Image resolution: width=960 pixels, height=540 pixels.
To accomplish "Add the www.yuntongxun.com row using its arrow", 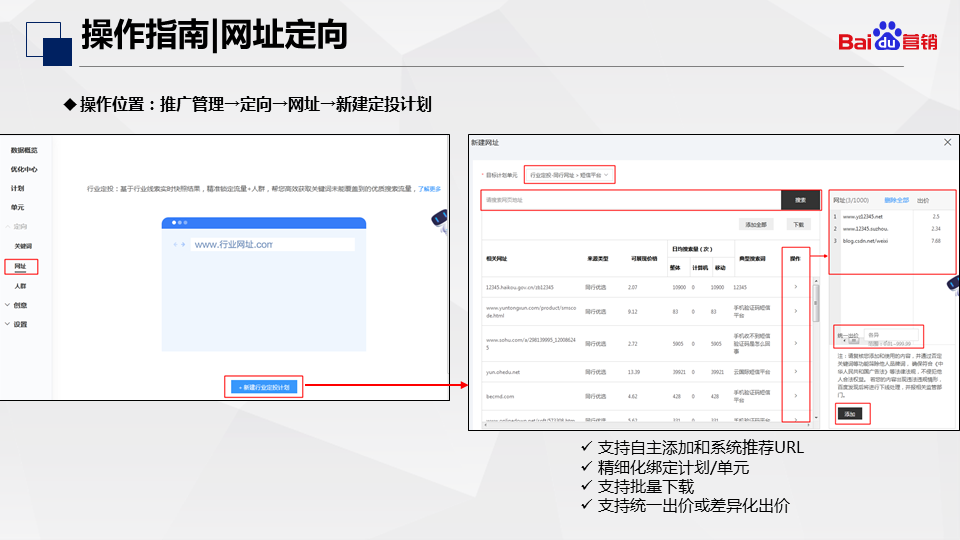I will click(x=796, y=311).
